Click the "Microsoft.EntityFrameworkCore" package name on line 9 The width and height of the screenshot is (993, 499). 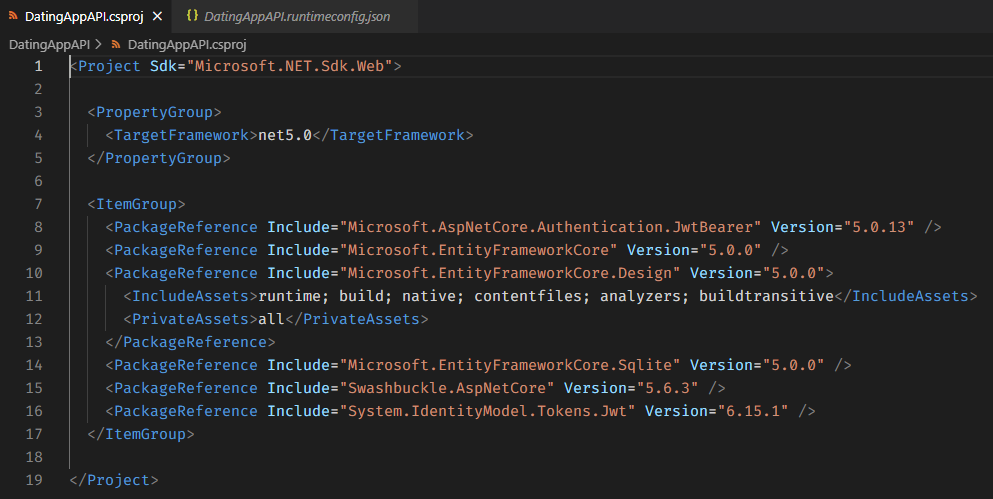tap(478, 250)
